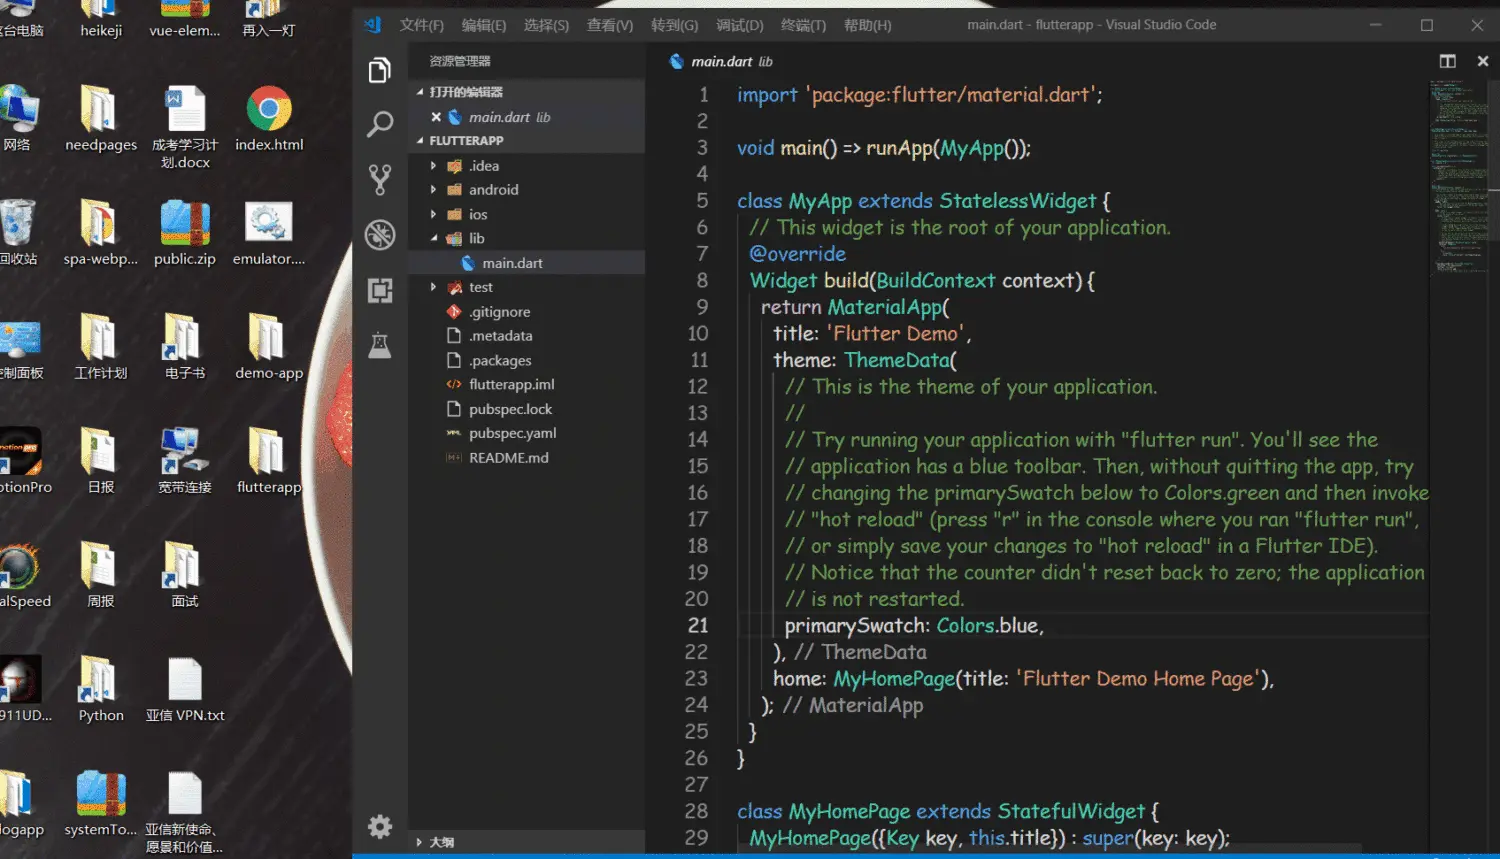Image resolution: width=1500 pixels, height=859 pixels.
Task: Select the index.html Chrome desktop icon
Action: click(x=269, y=119)
